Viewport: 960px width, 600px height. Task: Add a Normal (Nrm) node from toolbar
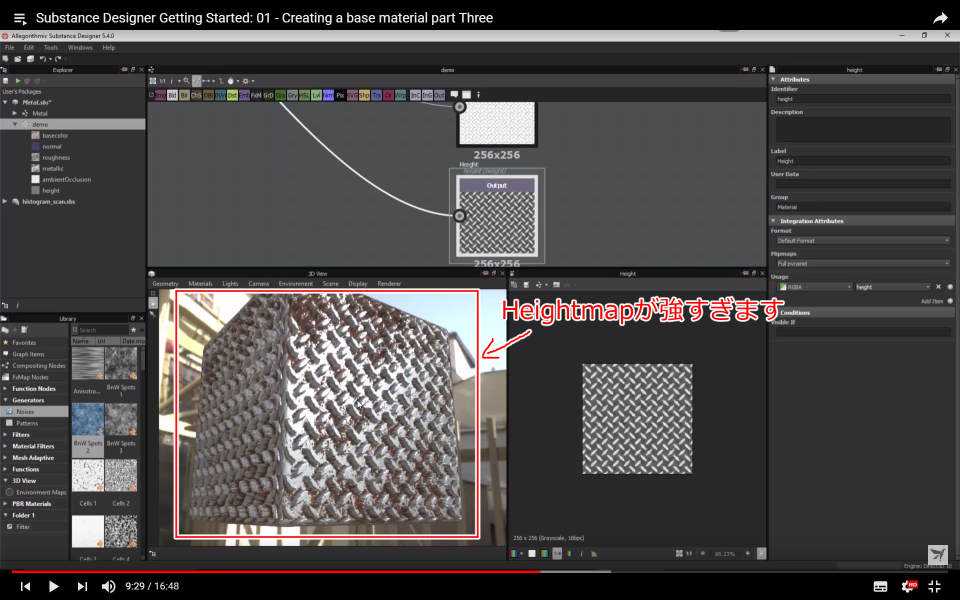(x=328, y=95)
